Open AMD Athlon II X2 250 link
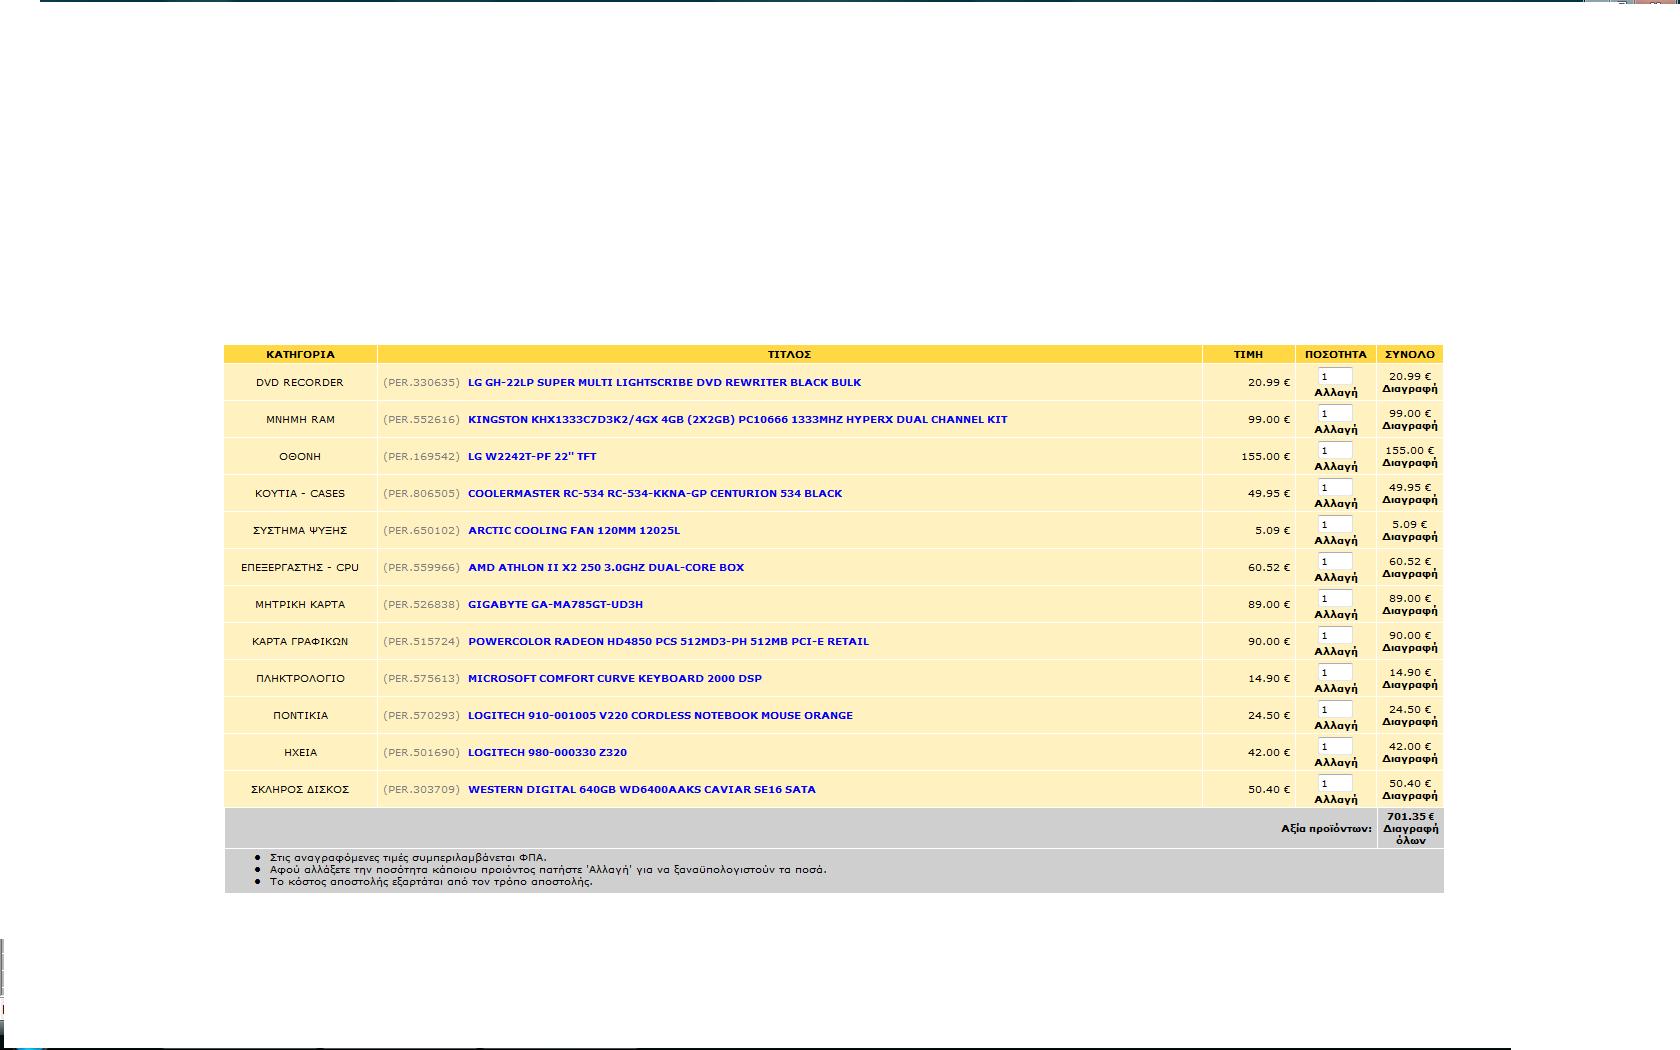 pyautogui.click(x=606, y=568)
